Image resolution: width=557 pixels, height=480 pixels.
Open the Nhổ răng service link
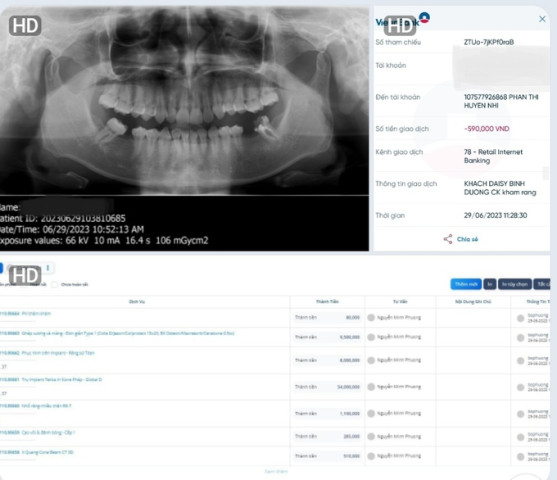click(47, 406)
